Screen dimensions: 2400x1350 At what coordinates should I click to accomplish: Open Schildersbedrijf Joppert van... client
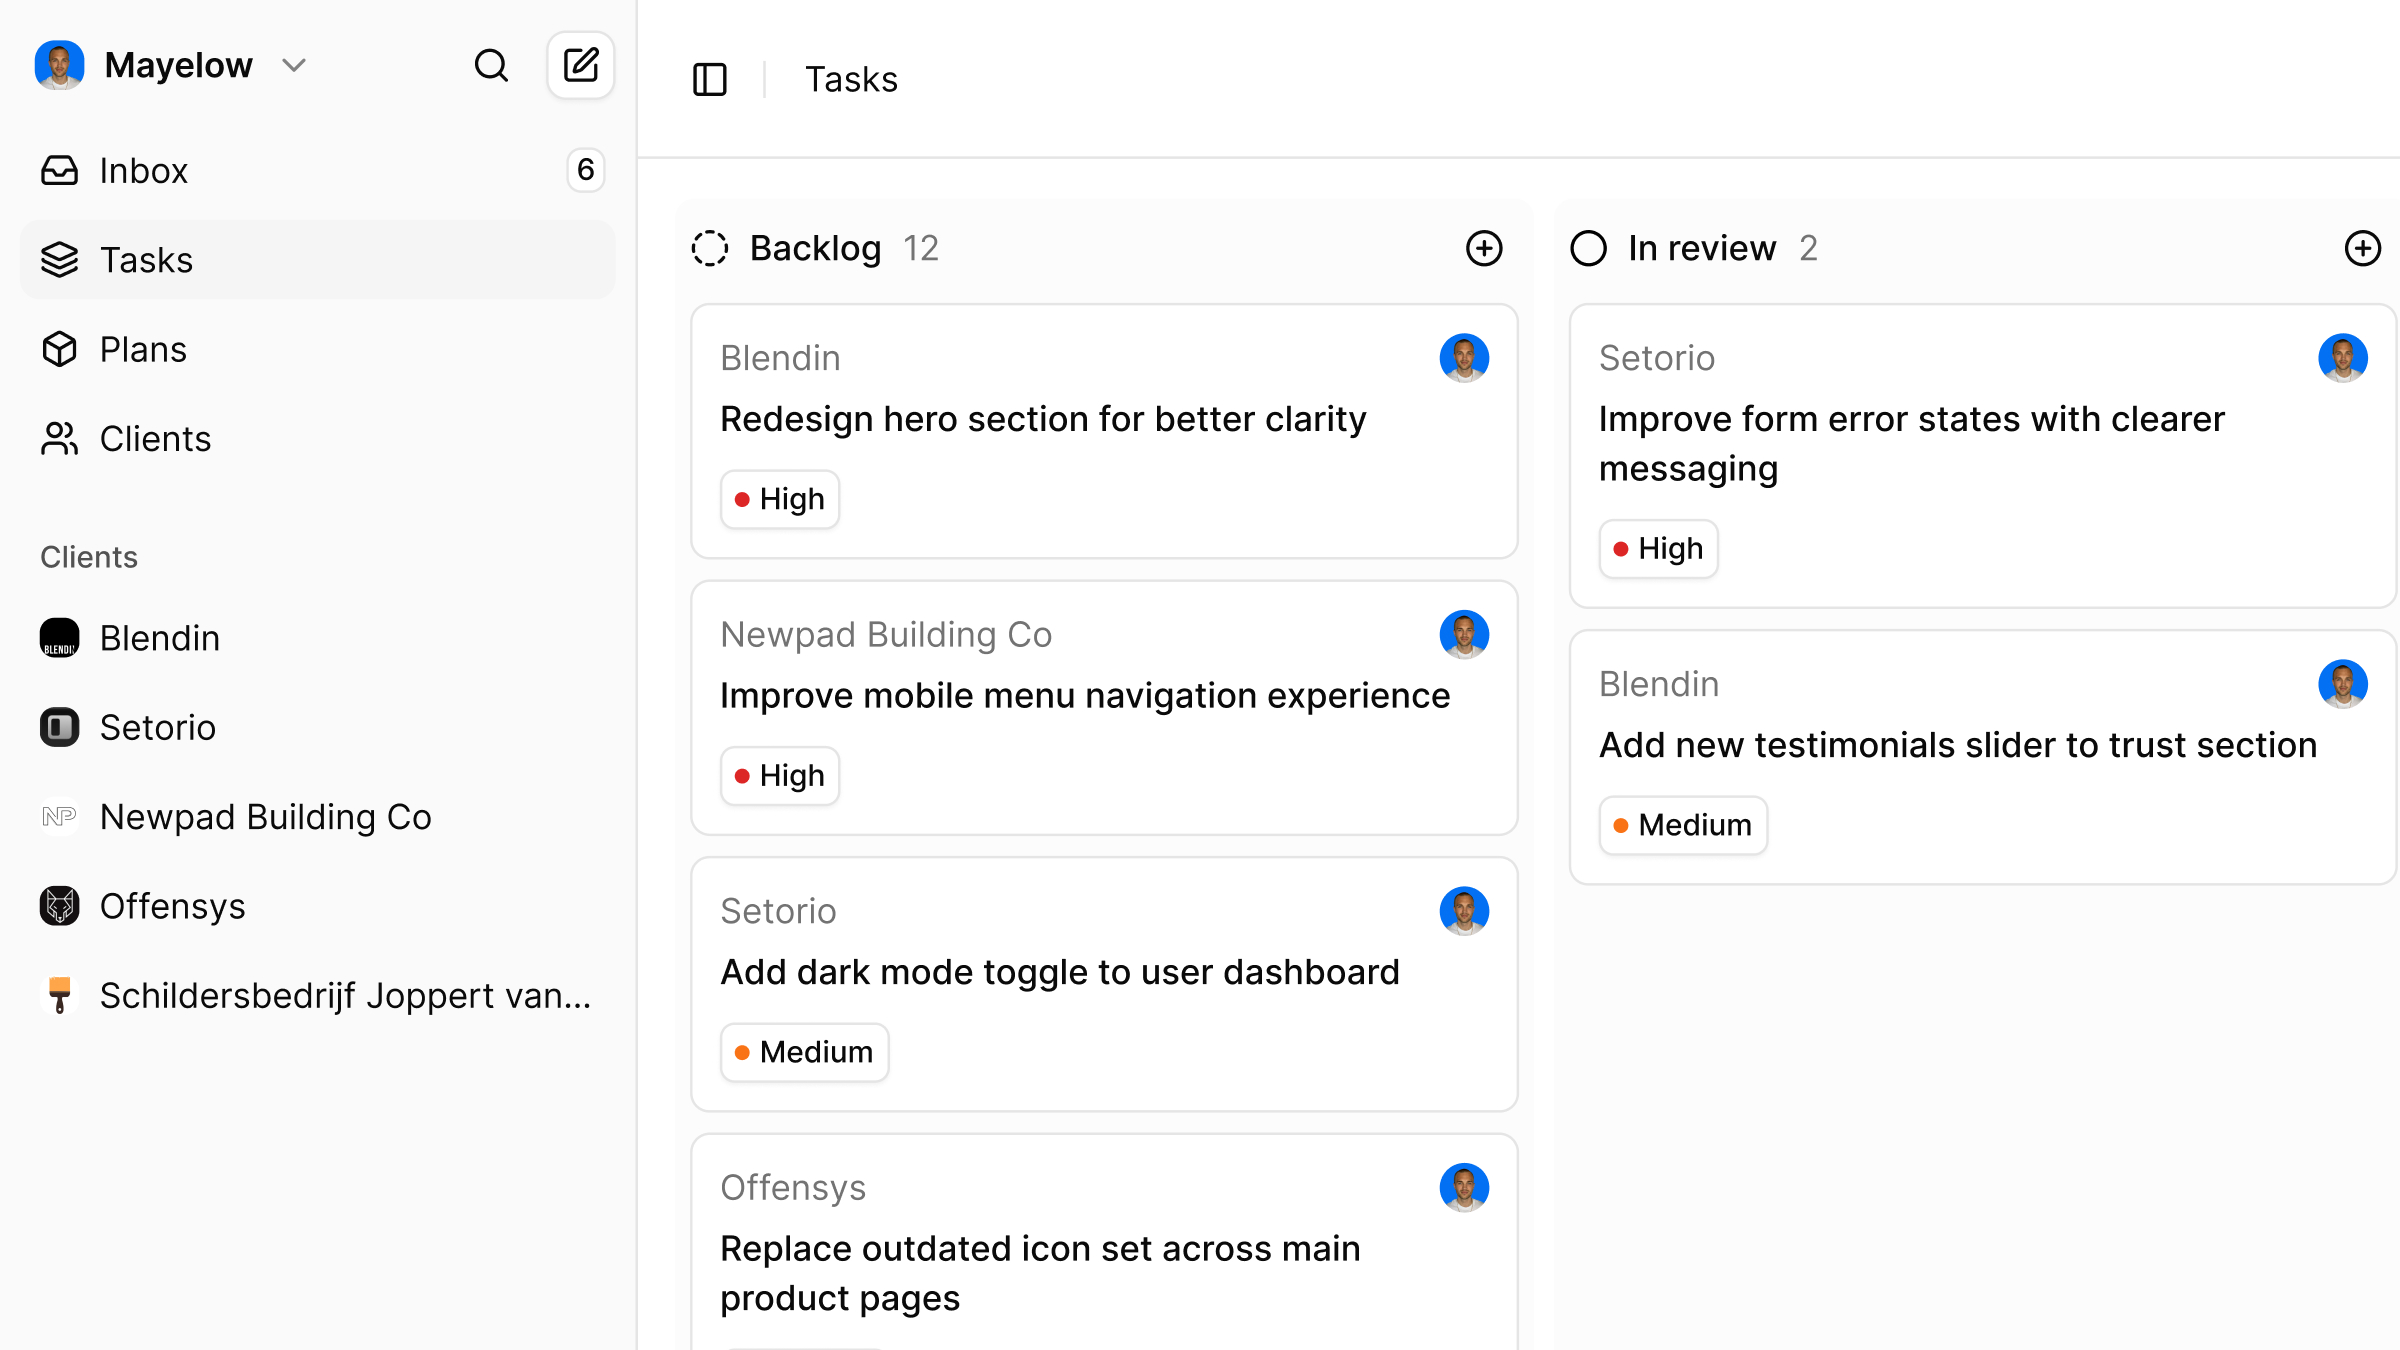(x=345, y=996)
